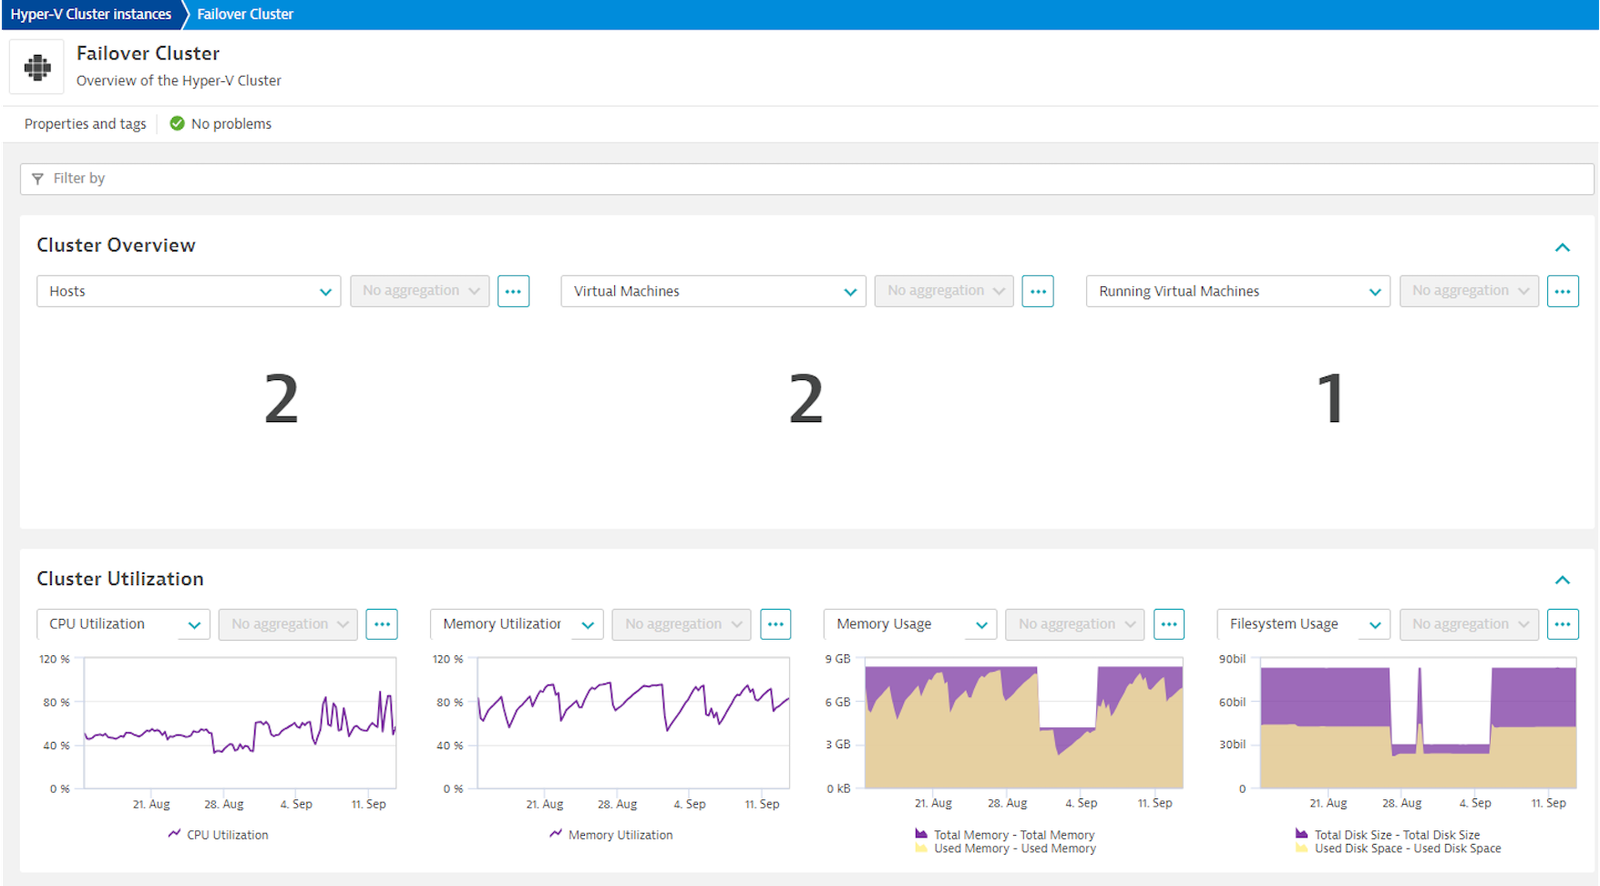Open more options for Memory Utilization chart
The image size is (1600, 886).
pos(776,624)
